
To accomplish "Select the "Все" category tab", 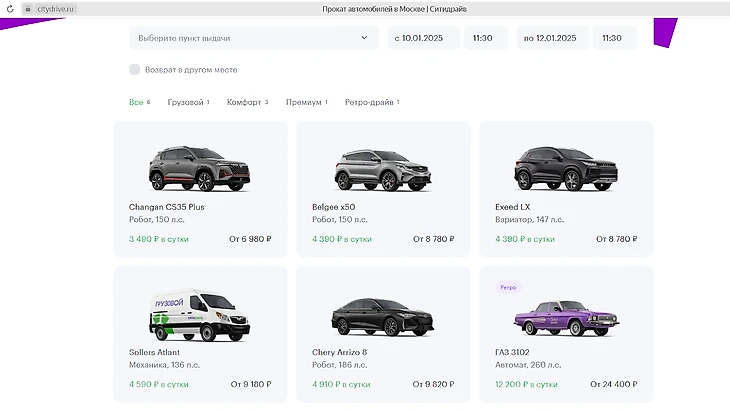I will (x=137, y=102).
